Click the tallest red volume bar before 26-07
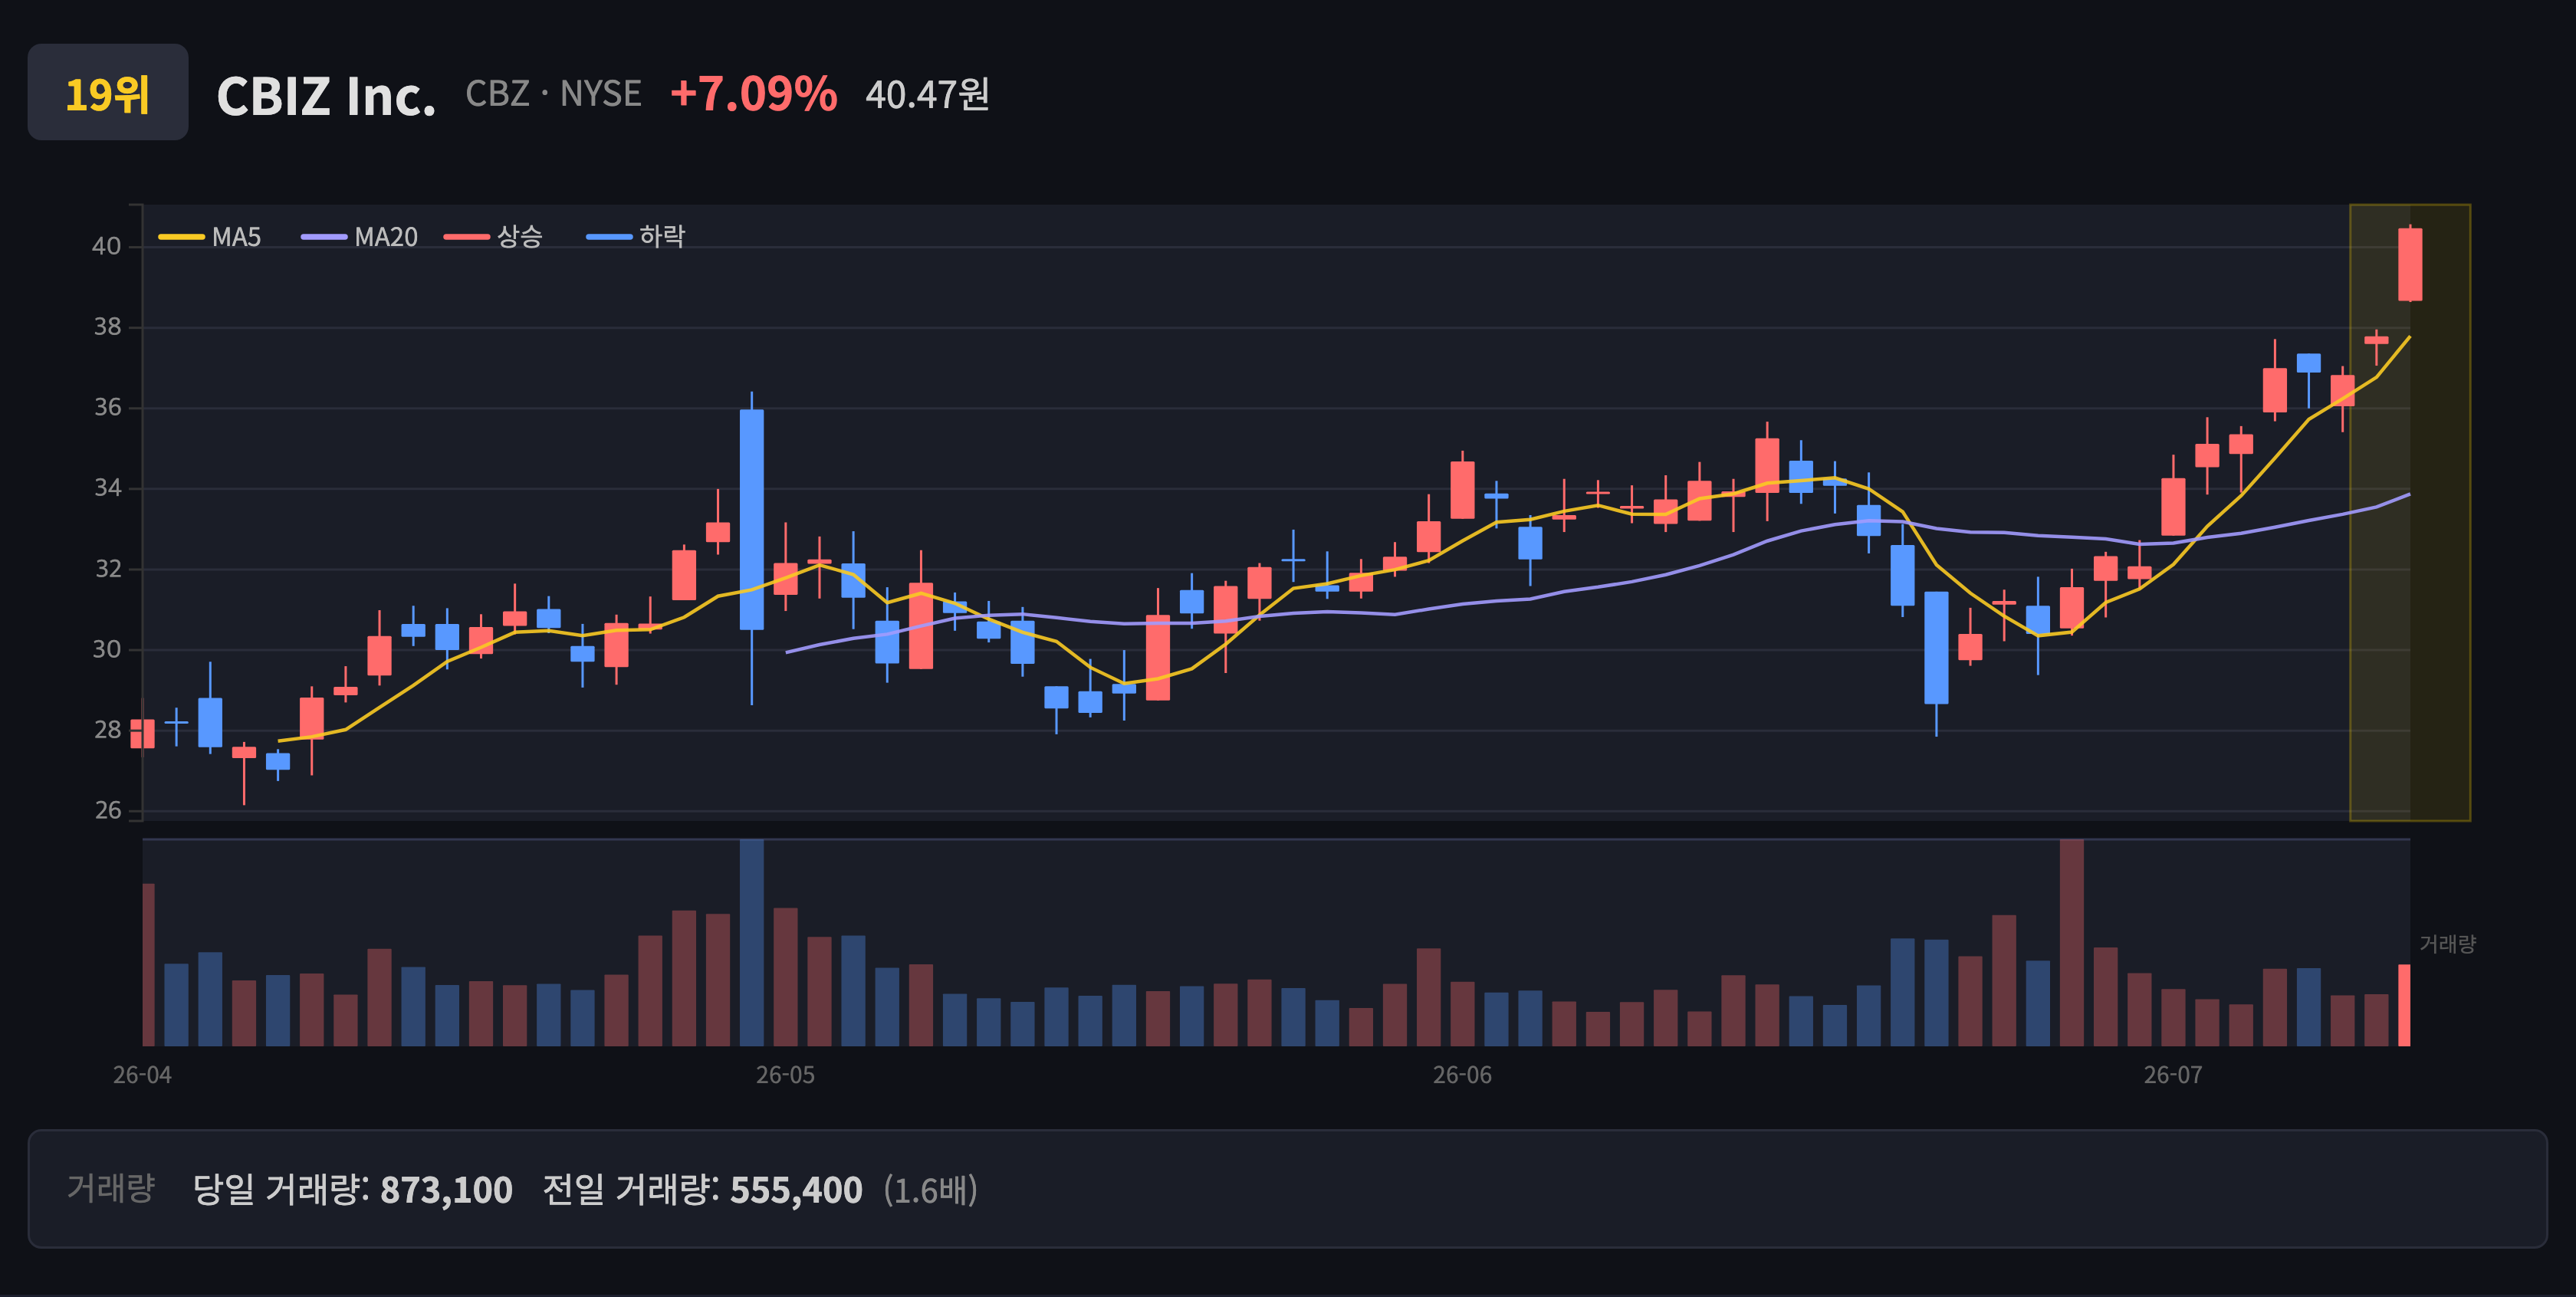Viewport: 2576px width, 1297px height. point(2072,943)
